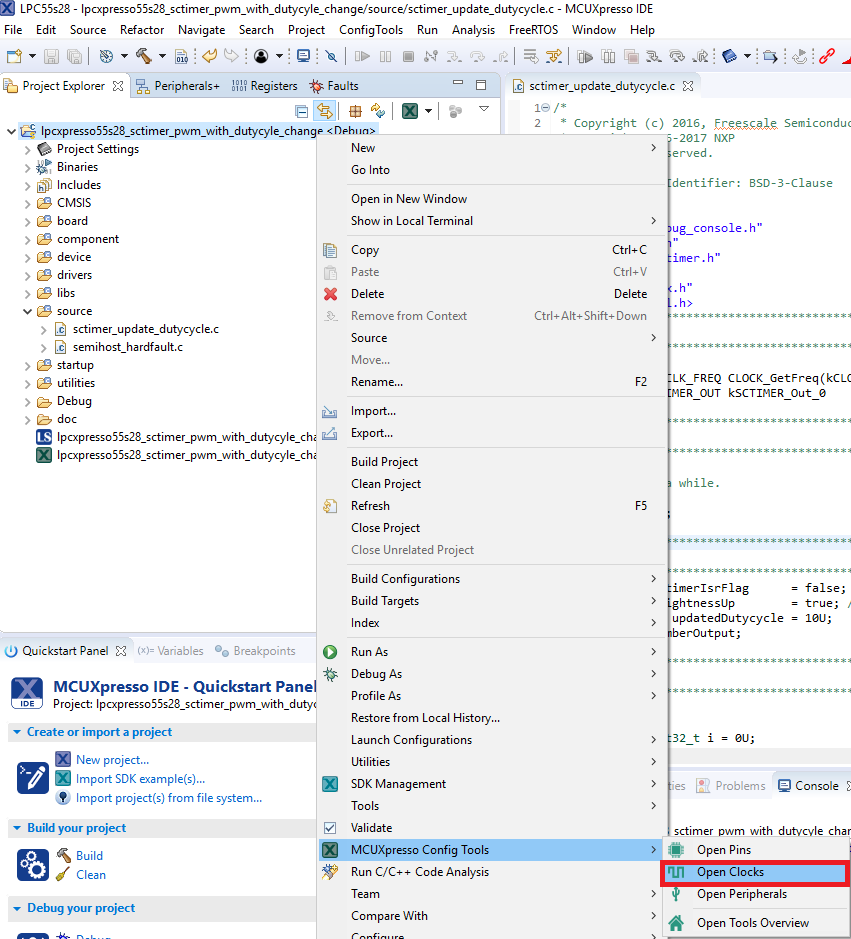Click the Run As green play icon

pyautogui.click(x=330, y=652)
